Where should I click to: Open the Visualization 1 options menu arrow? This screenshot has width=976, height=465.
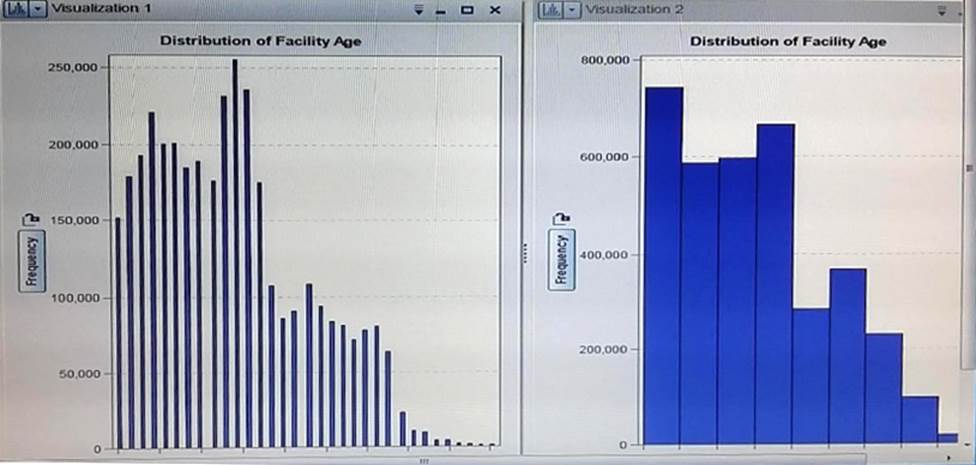(x=419, y=10)
